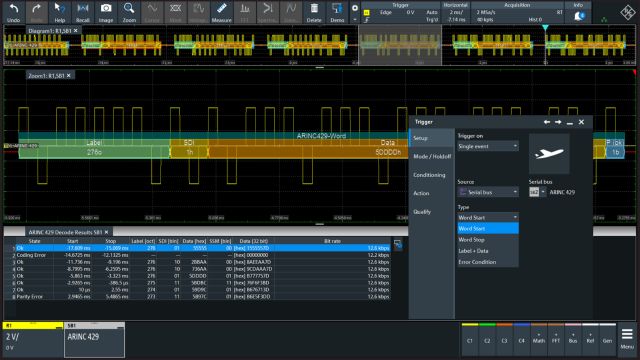The width and height of the screenshot is (640, 360).
Task: Open the Horizontal settings header panel
Action: click(456, 13)
